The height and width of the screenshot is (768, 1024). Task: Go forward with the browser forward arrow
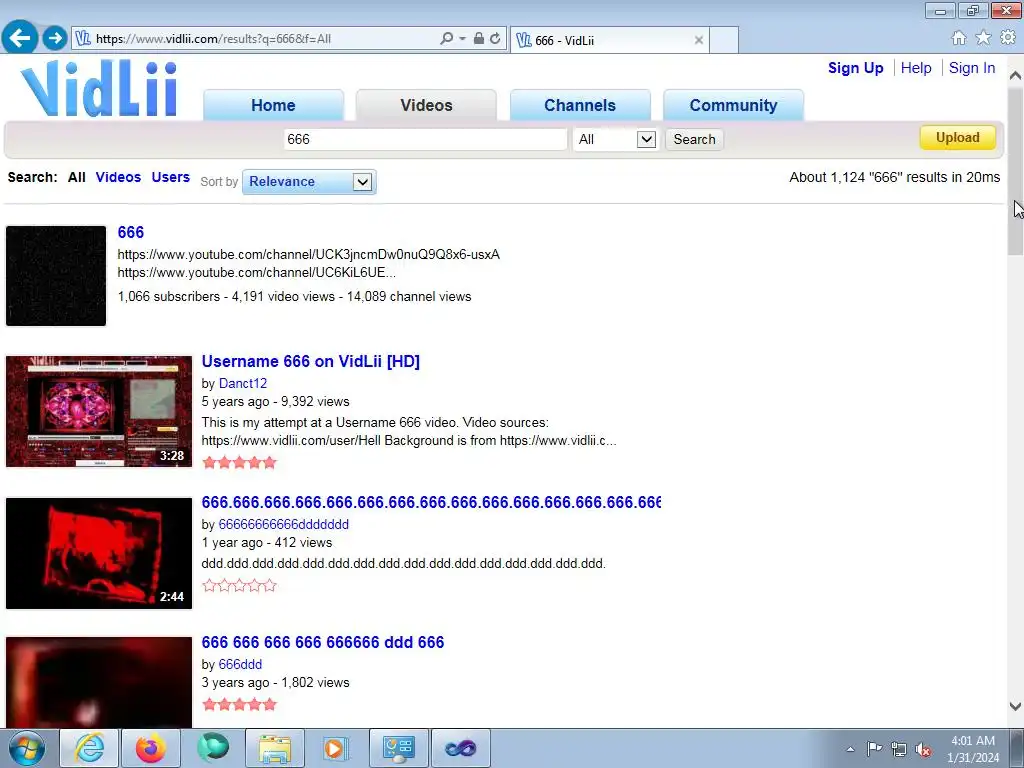(55, 38)
